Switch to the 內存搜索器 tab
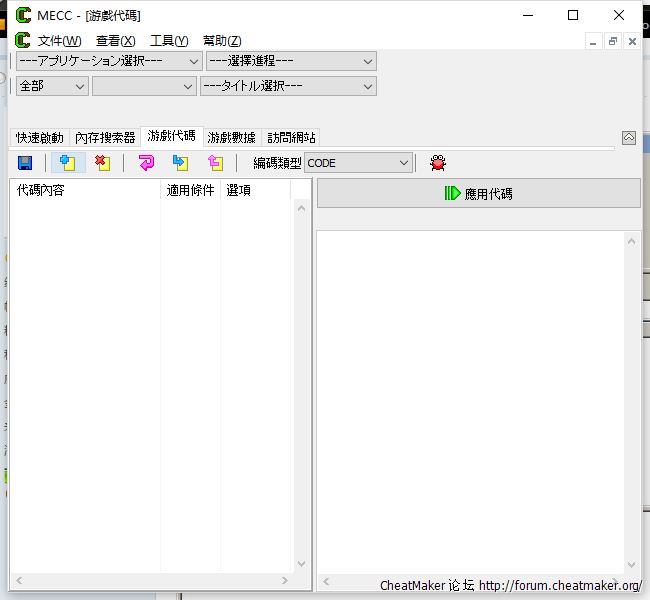 (105, 138)
